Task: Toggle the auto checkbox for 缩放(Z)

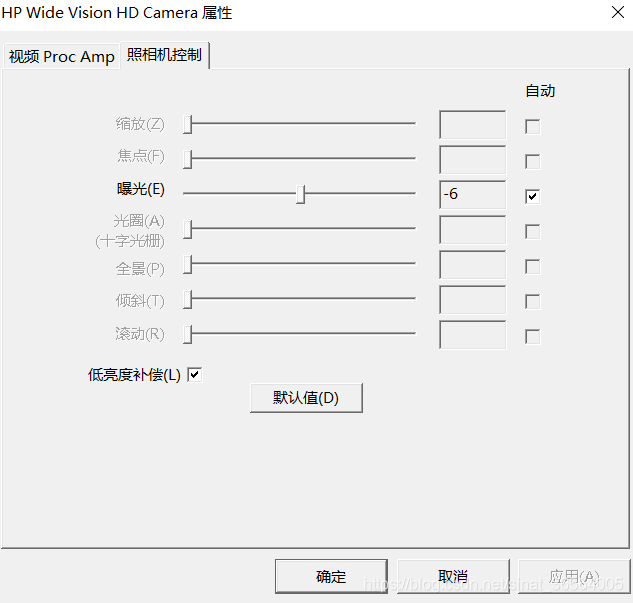Action: (532, 126)
